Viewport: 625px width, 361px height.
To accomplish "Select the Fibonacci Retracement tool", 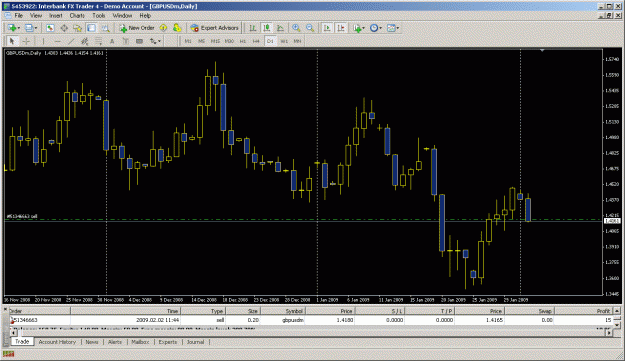I will 98,41.
